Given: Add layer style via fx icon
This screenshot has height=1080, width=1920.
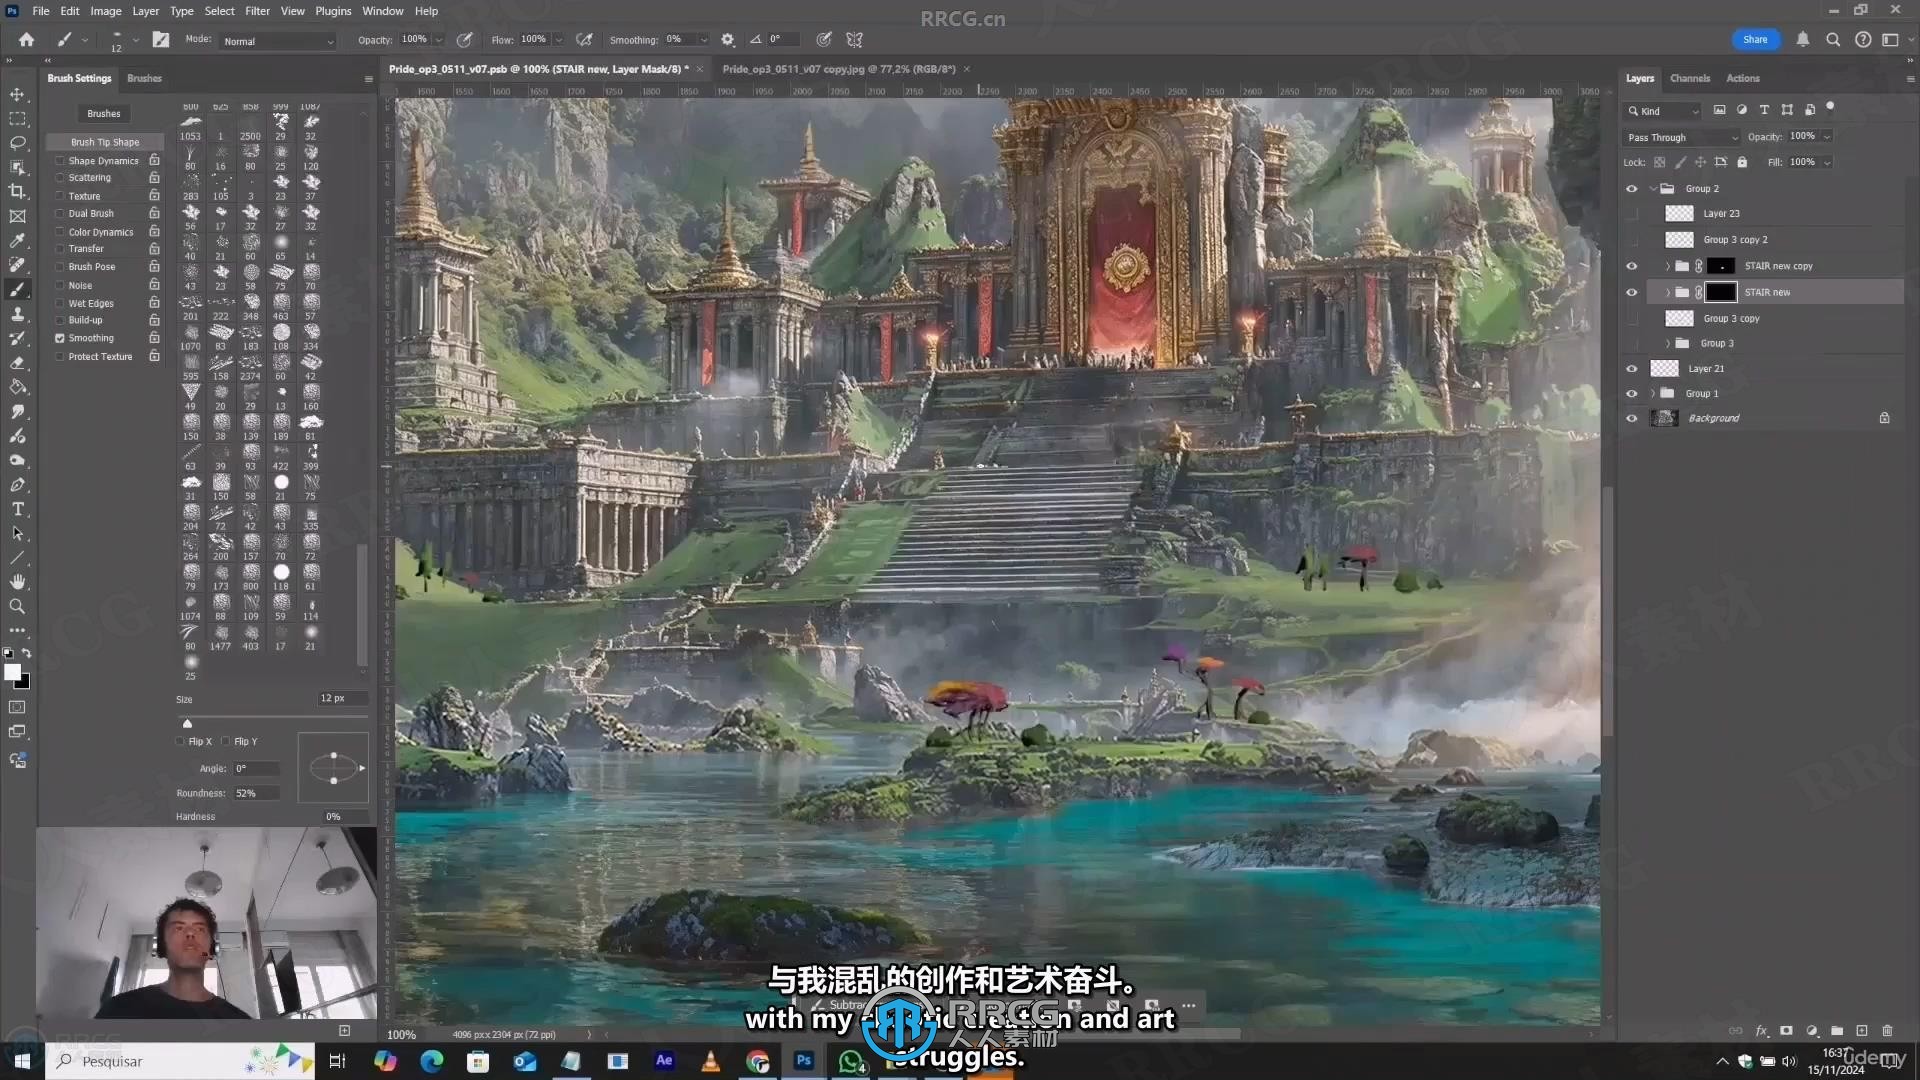Looking at the screenshot, I should tap(1761, 1031).
